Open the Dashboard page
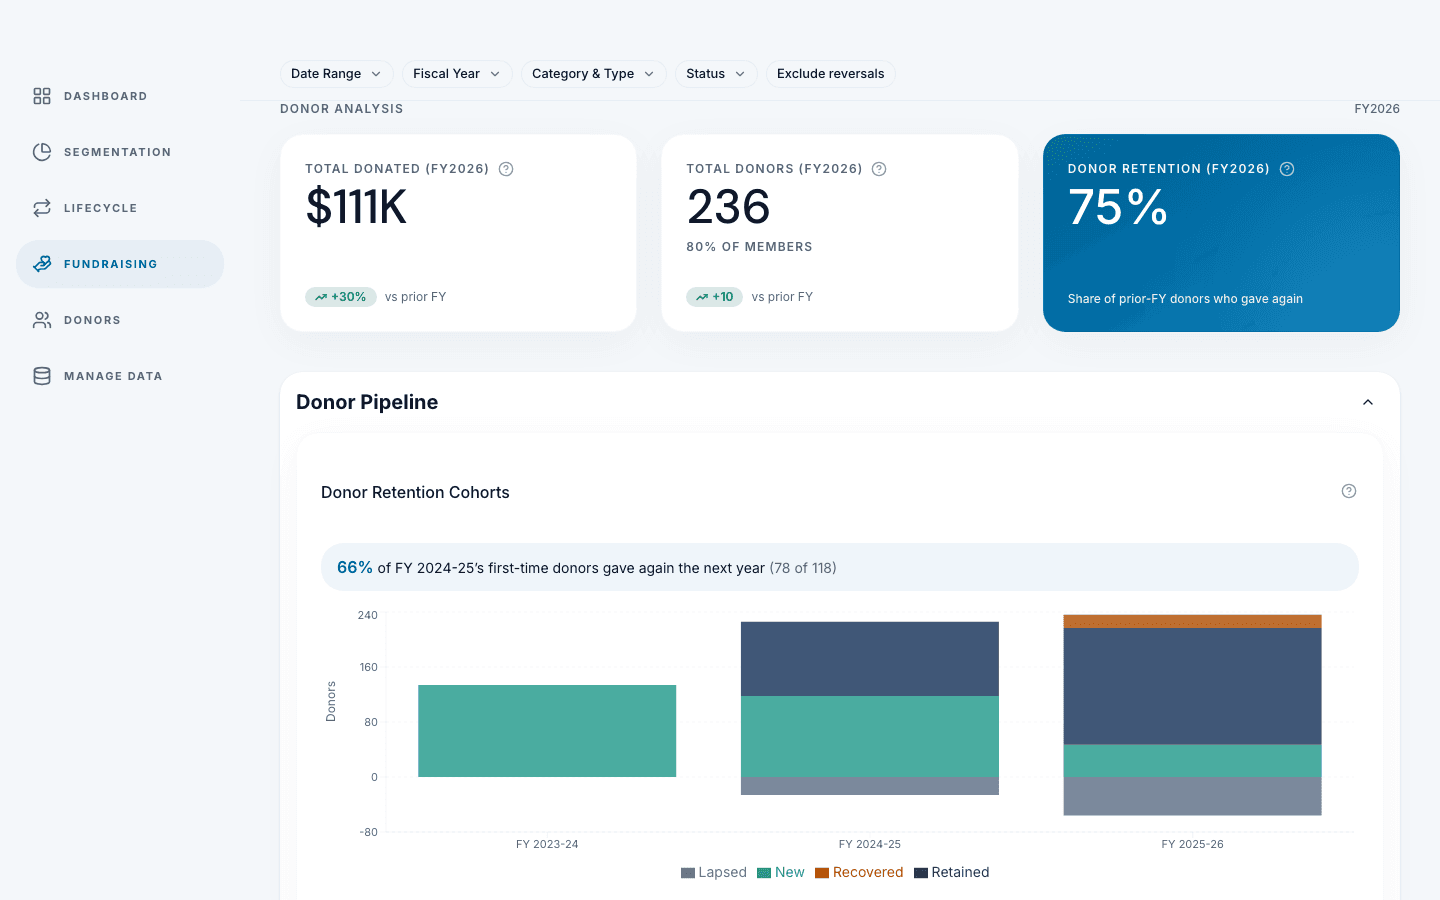Image resolution: width=1440 pixels, height=900 pixels. click(120, 96)
